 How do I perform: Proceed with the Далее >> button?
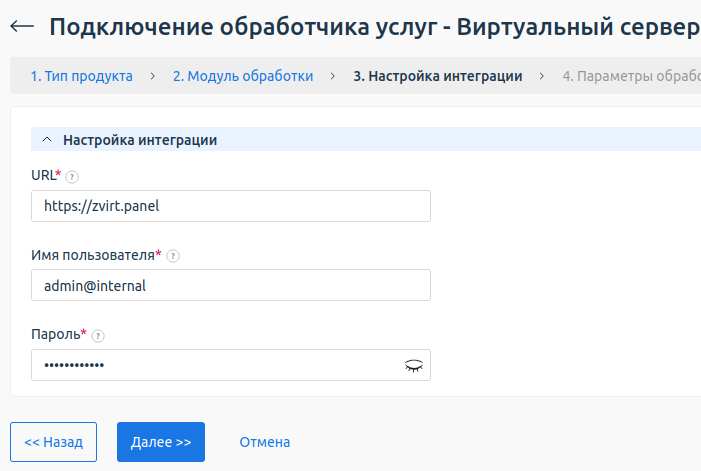(161, 441)
